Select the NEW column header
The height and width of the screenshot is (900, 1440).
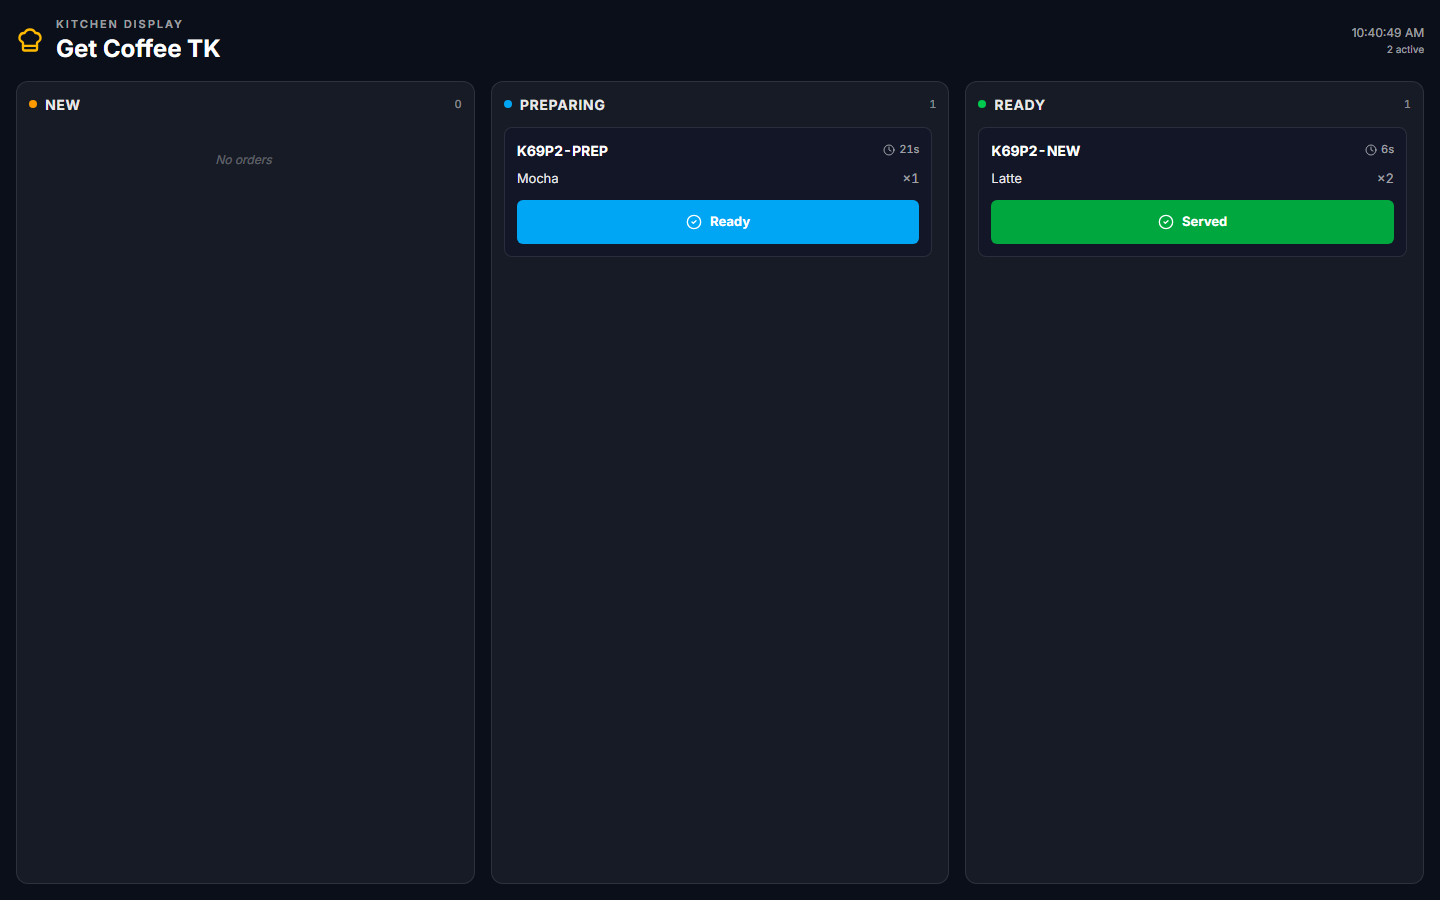(62, 105)
